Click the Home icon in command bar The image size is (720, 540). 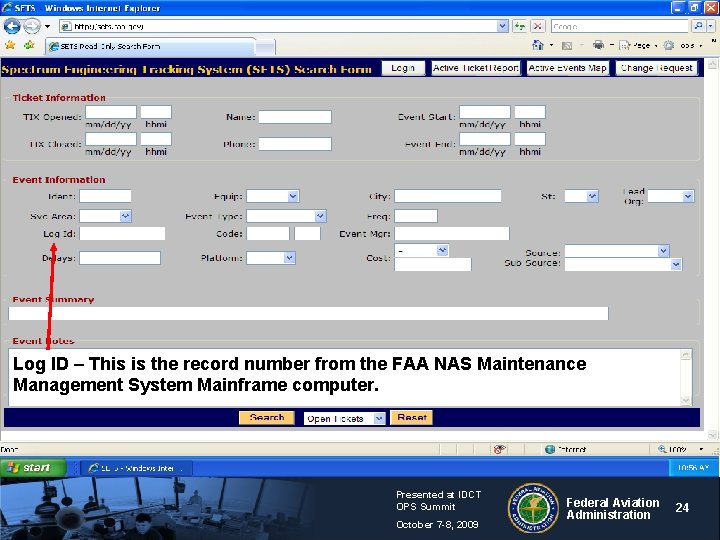pyautogui.click(x=538, y=45)
